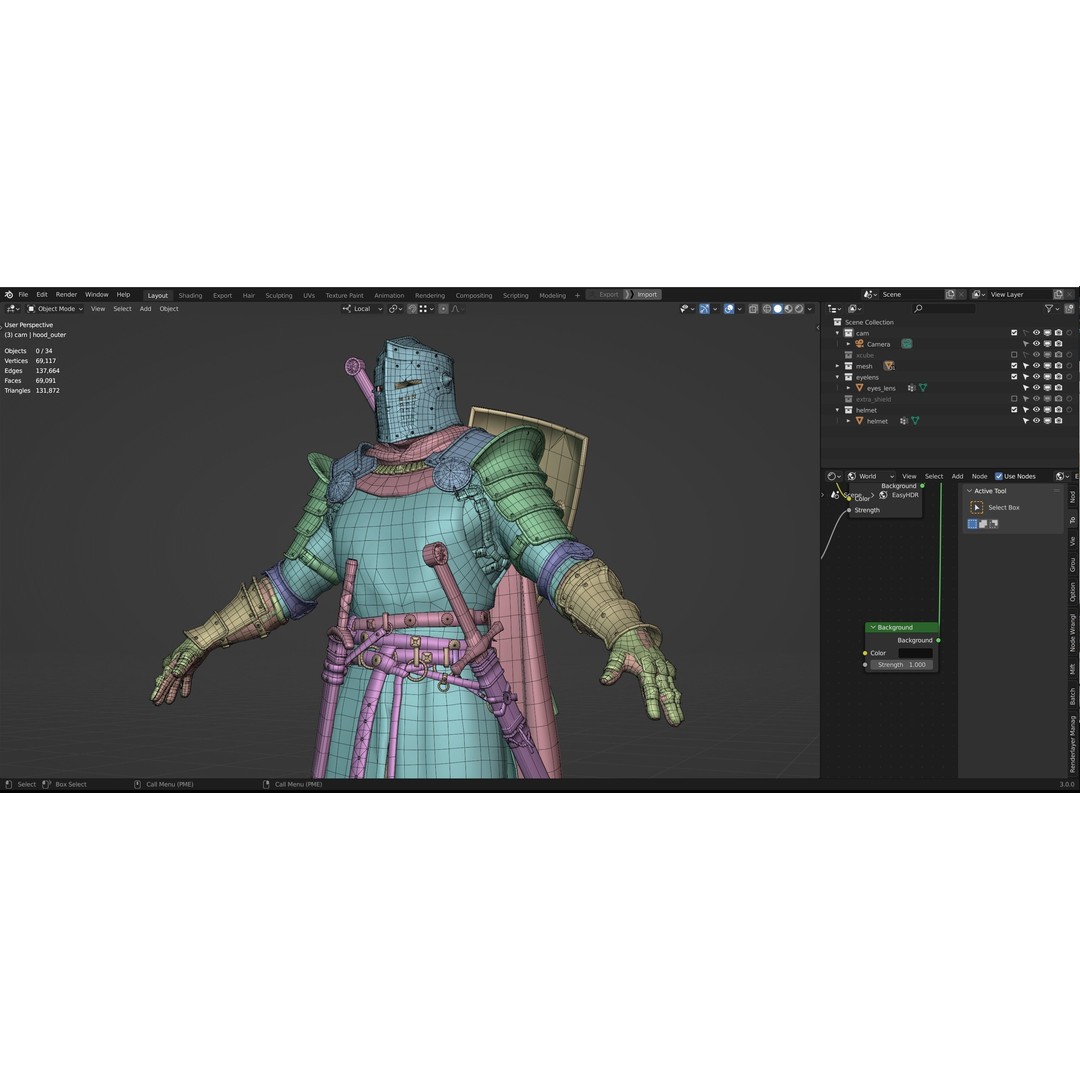Click the EasyHDR world icon in breadcrumb
Screen dimensions: 1080x1080
pyautogui.click(x=883, y=495)
